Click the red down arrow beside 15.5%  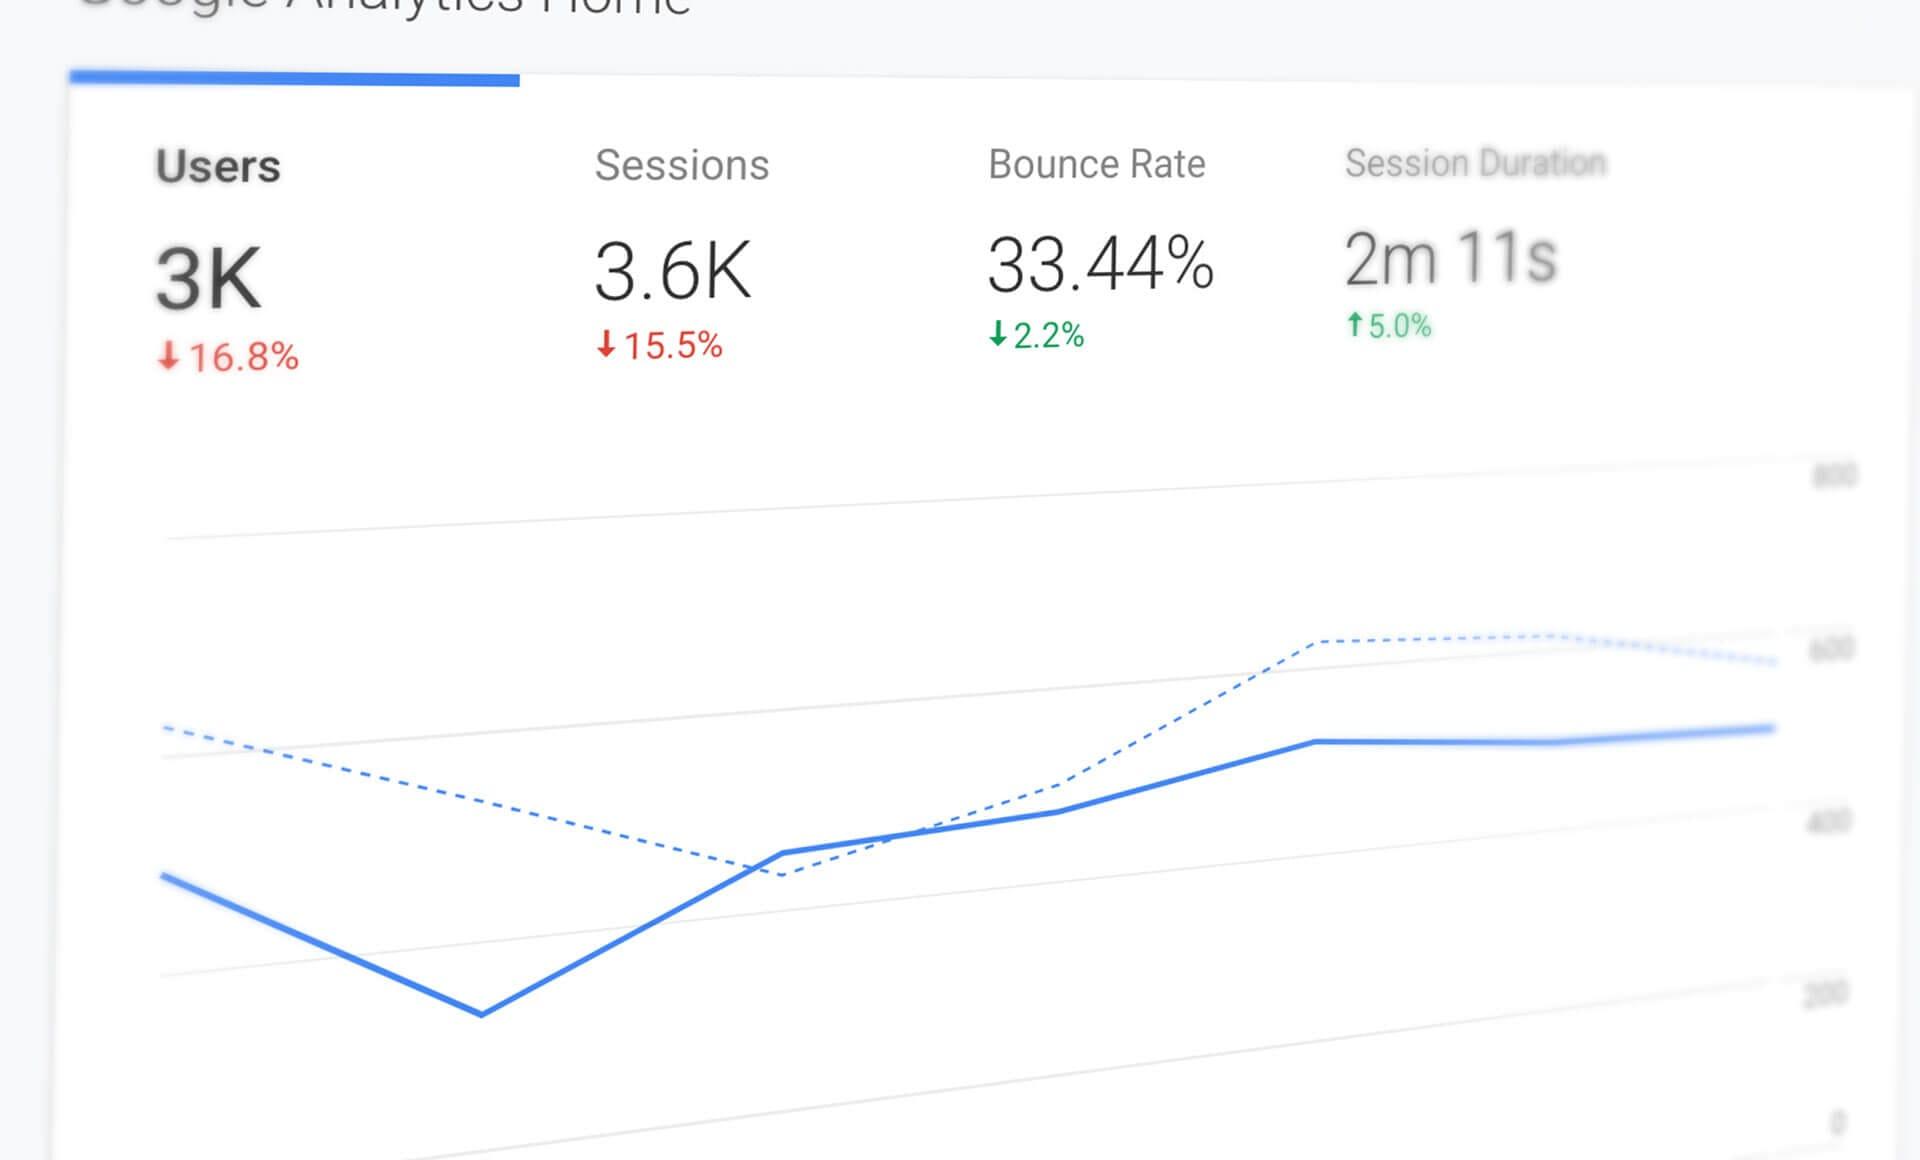(x=607, y=344)
